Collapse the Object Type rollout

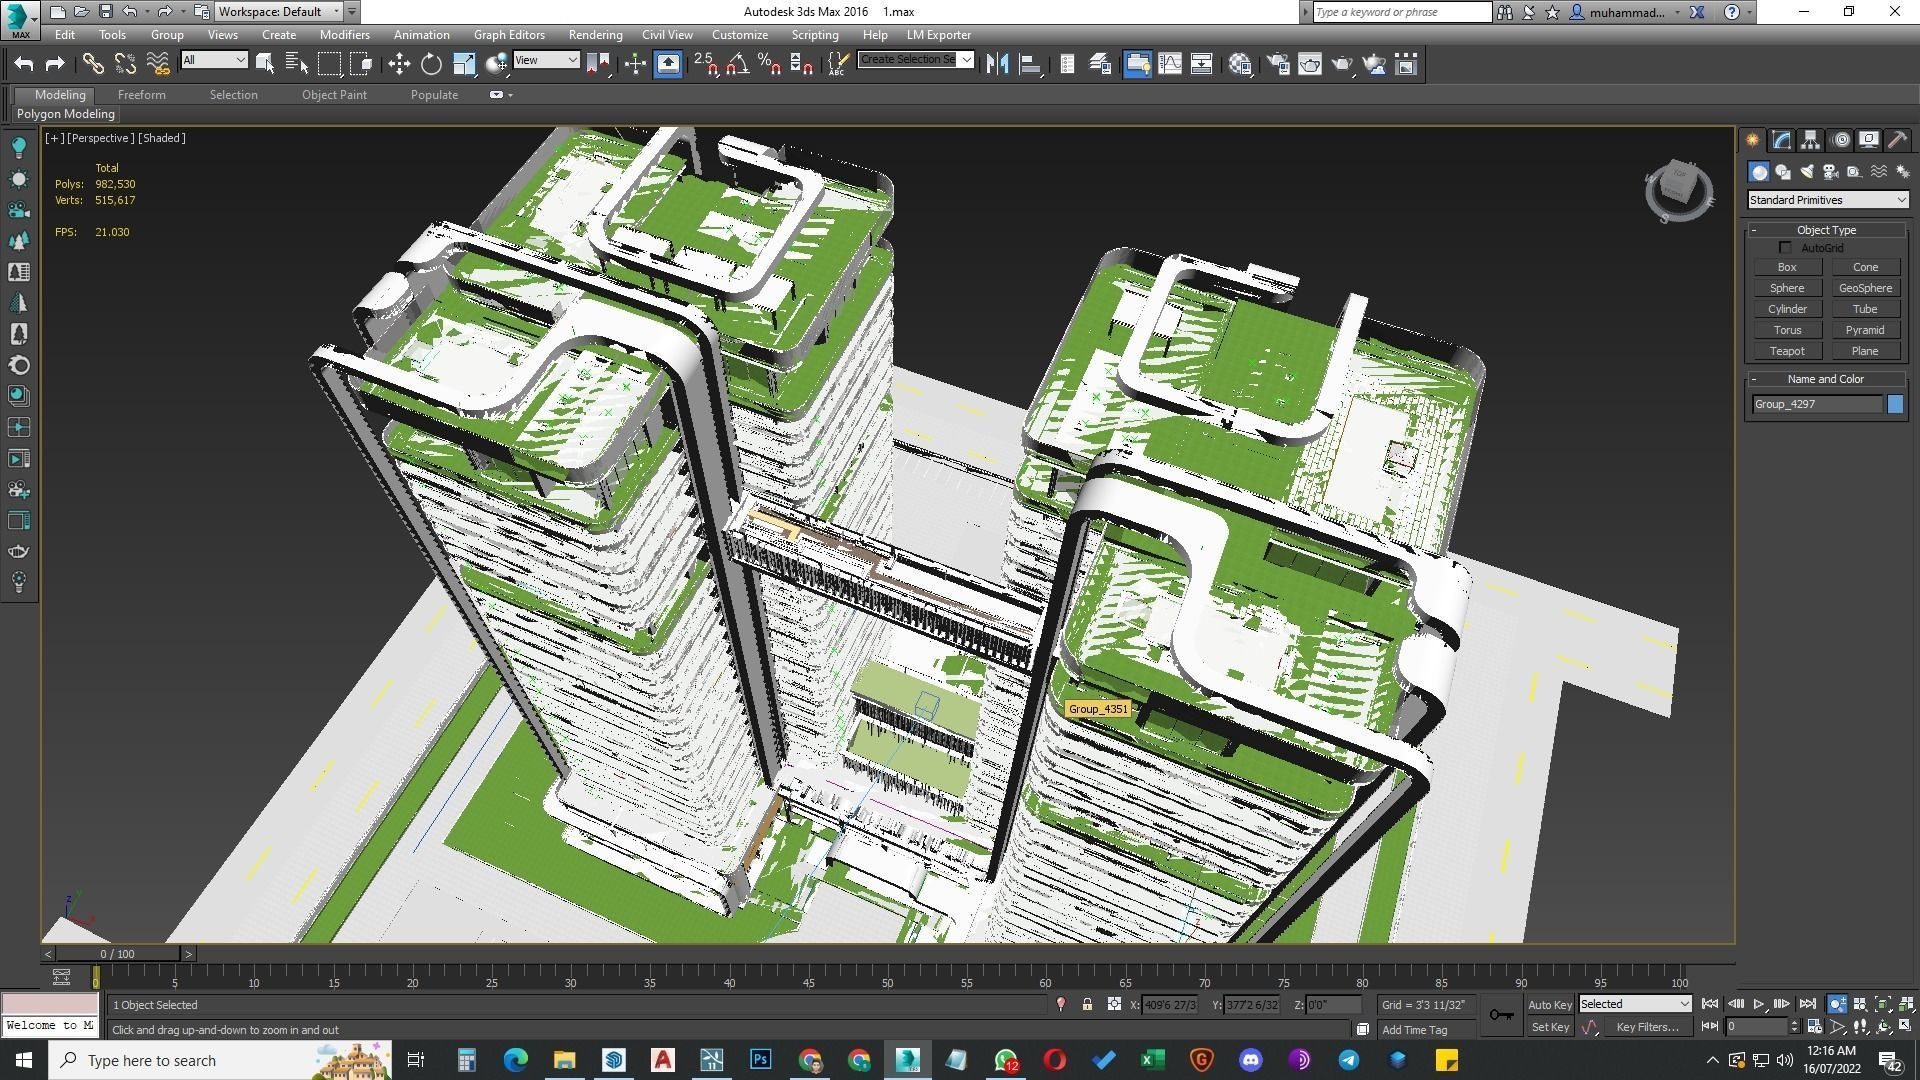pos(1827,230)
